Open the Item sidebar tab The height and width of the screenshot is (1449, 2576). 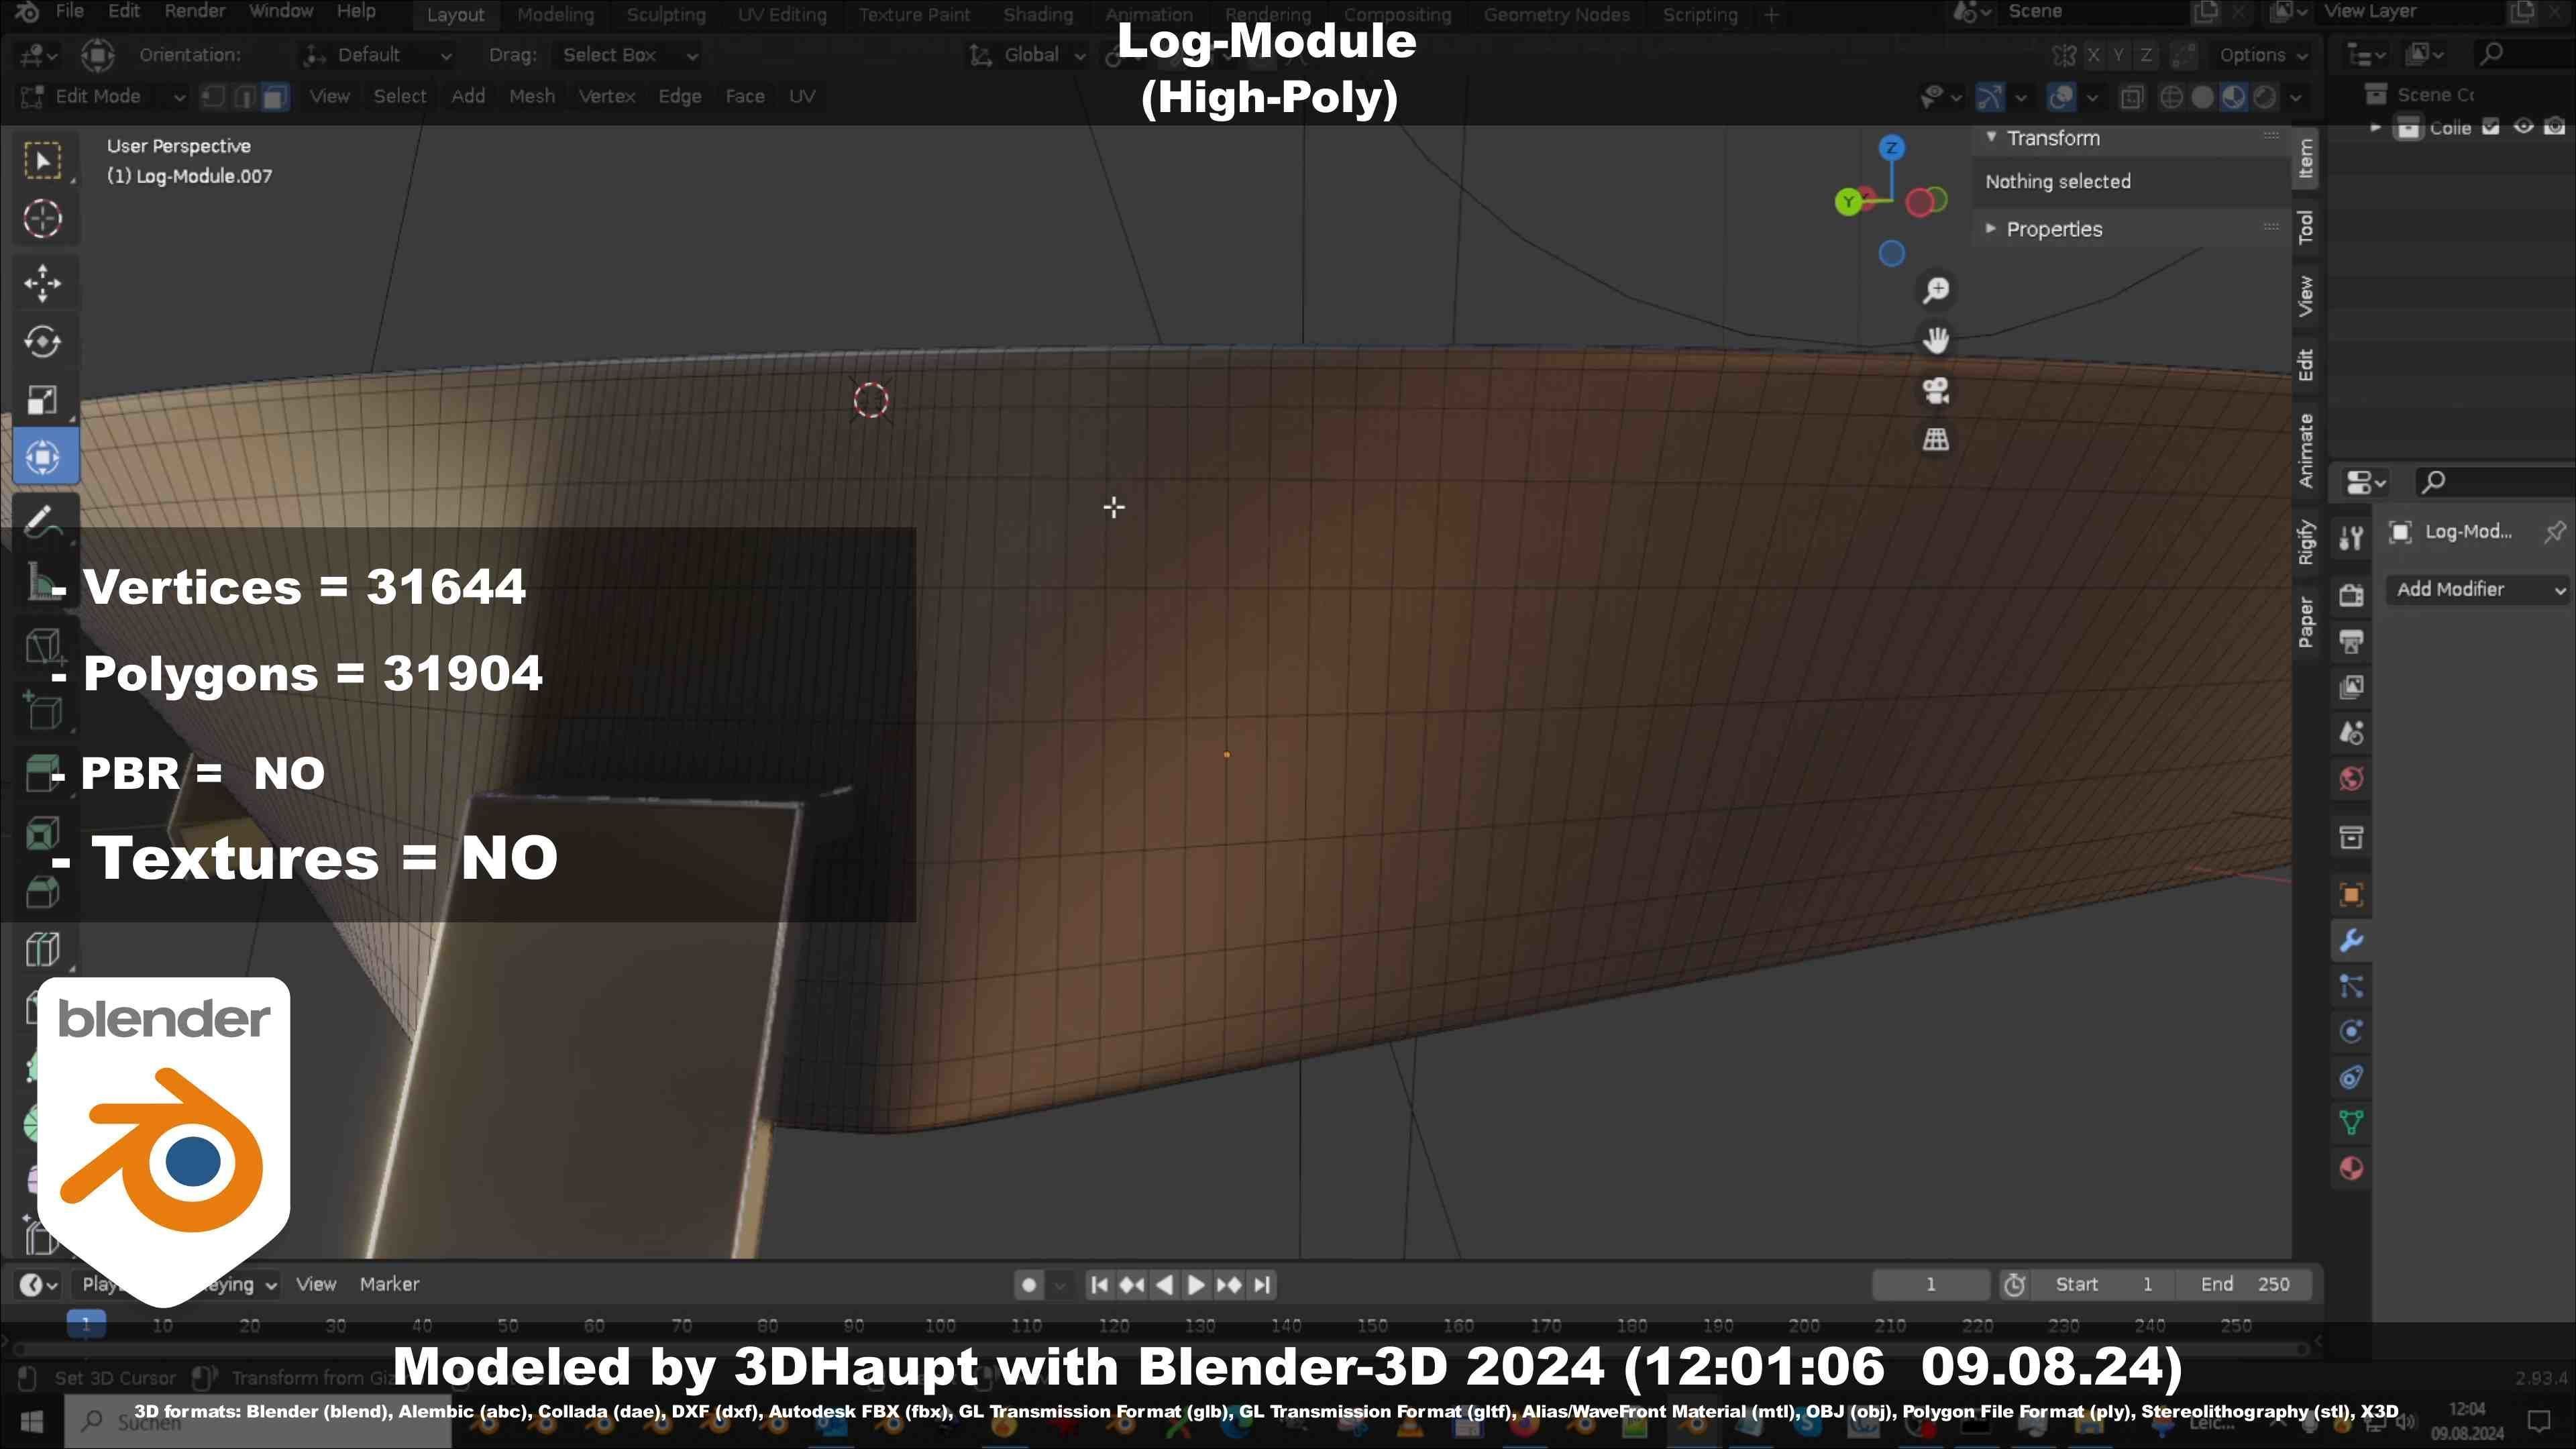[2305, 158]
